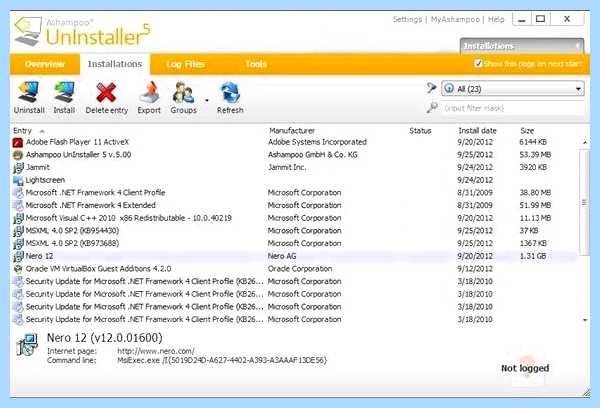
Task: Click the Install toolbar icon
Action: (x=64, y=92)
